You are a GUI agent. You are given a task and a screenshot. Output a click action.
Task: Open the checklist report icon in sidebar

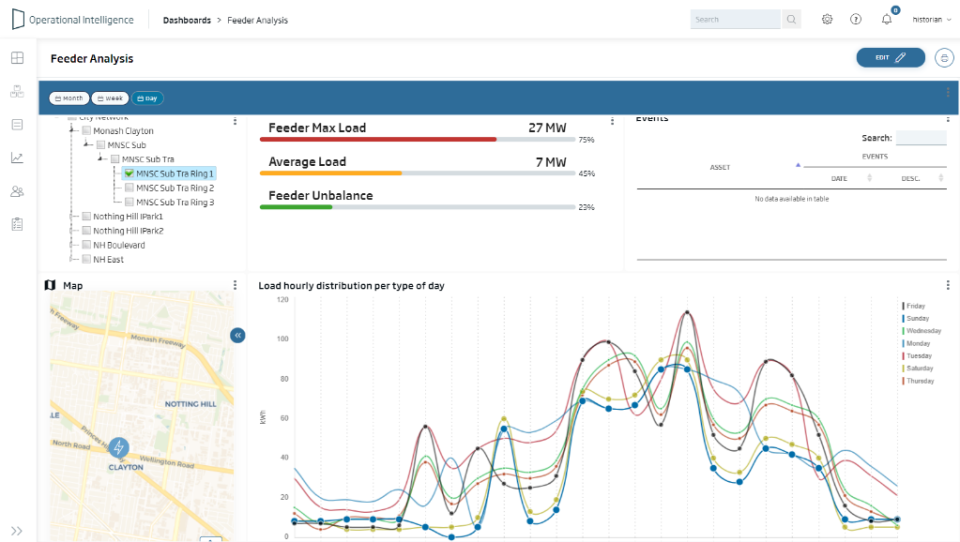point(17,224)
